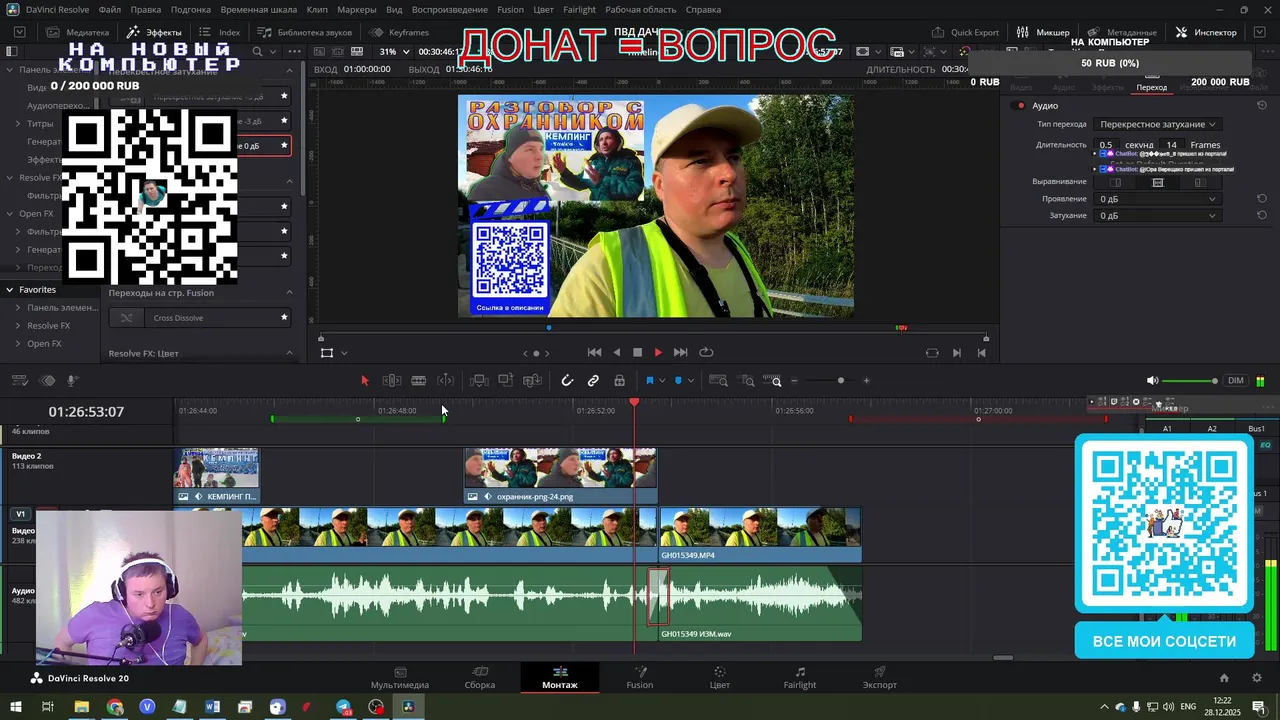Zoom in the timeline with plus button
This screenshot has width=1280, height=720.
pos(866,381)
